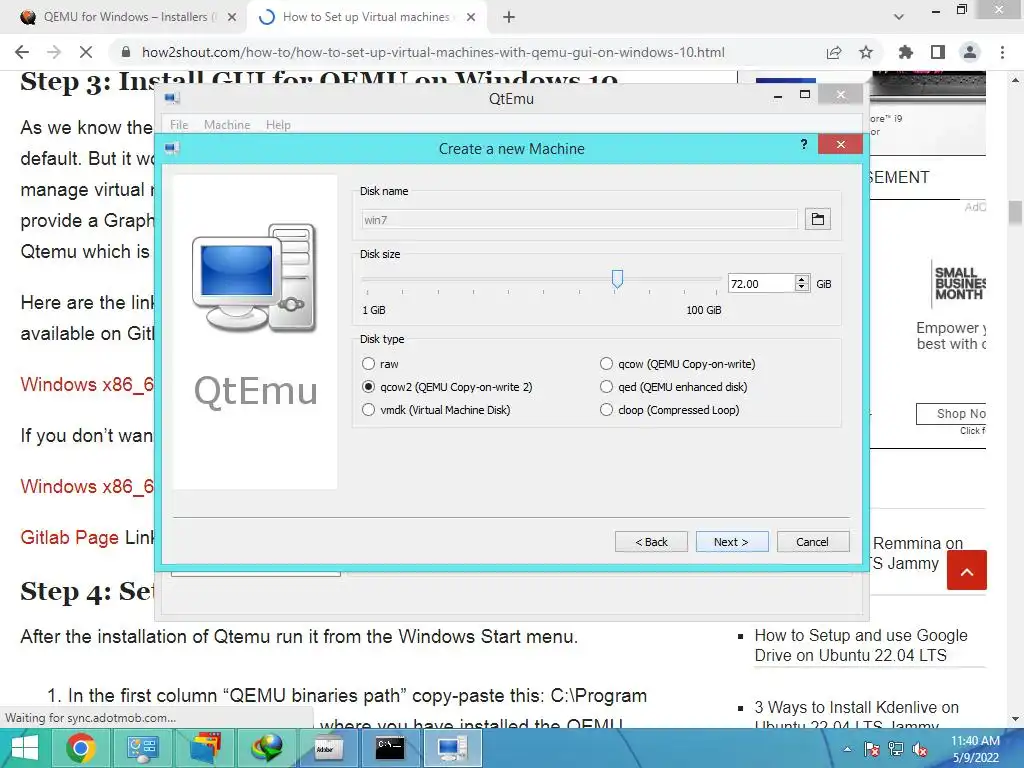1024x768 pixels.
Task: Close the QEMU for Windows tab
Action: [232, 18]
